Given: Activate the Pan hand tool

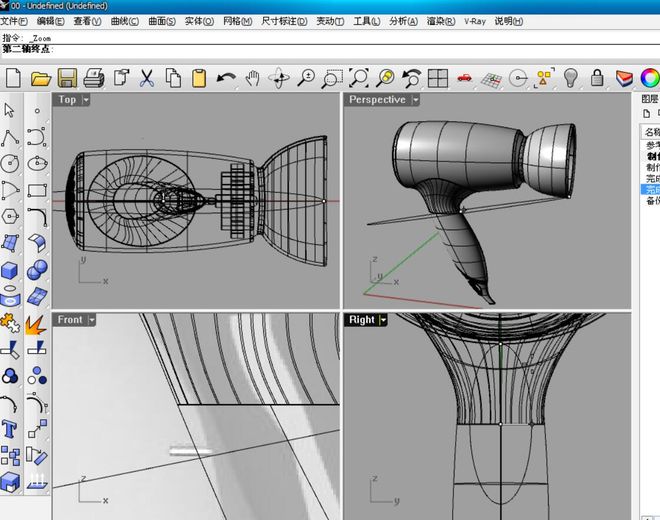Looking at the screenshot, I should [252, 77].
